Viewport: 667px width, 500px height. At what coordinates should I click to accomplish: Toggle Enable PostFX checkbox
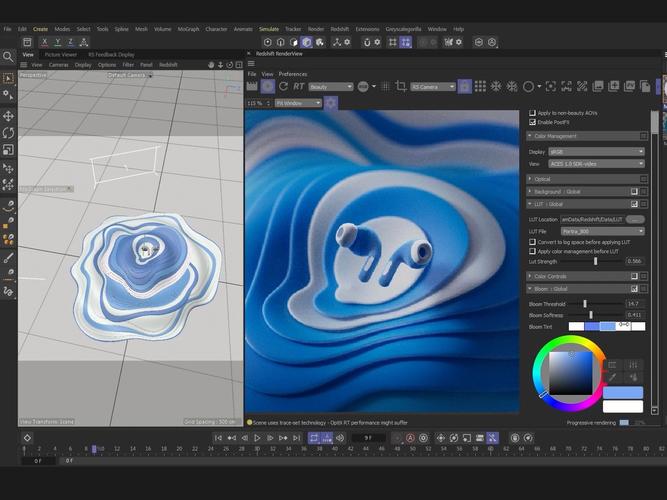(532, 122)
